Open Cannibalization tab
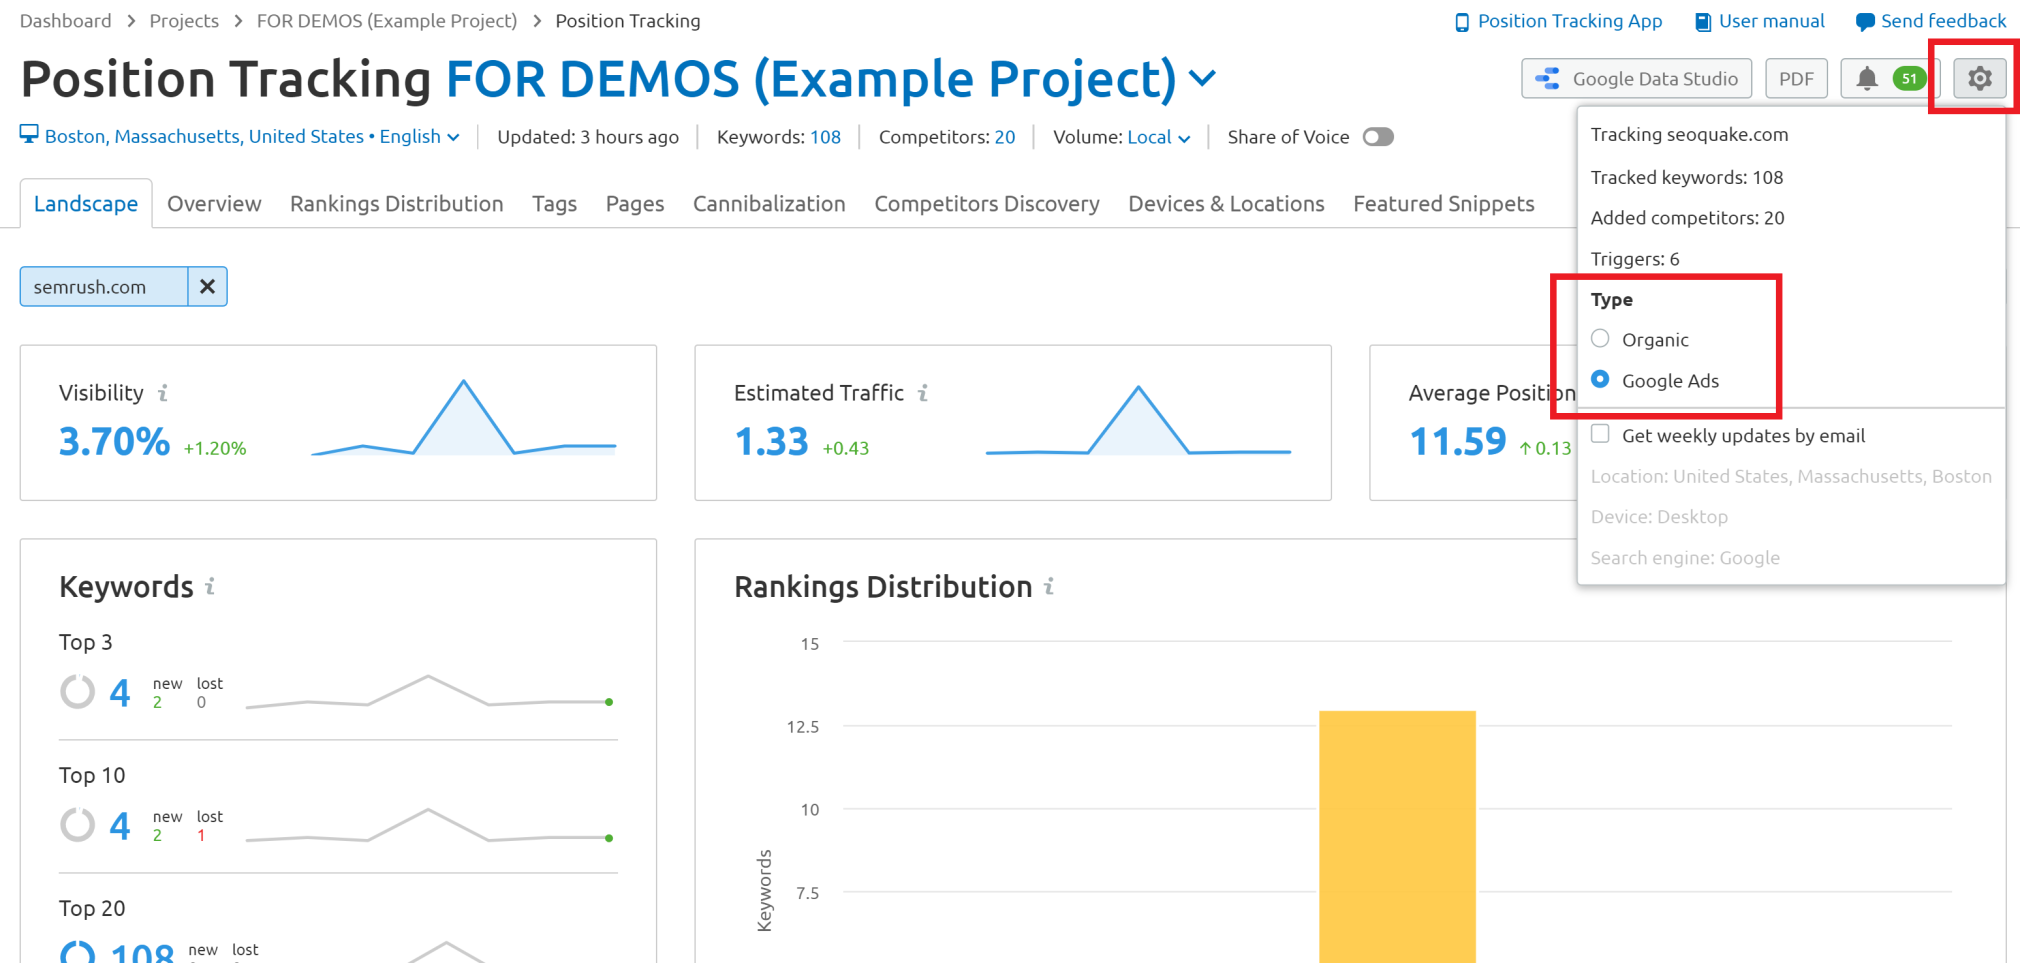Viewport: 2020px width, 963px height. tap(769, 204)
